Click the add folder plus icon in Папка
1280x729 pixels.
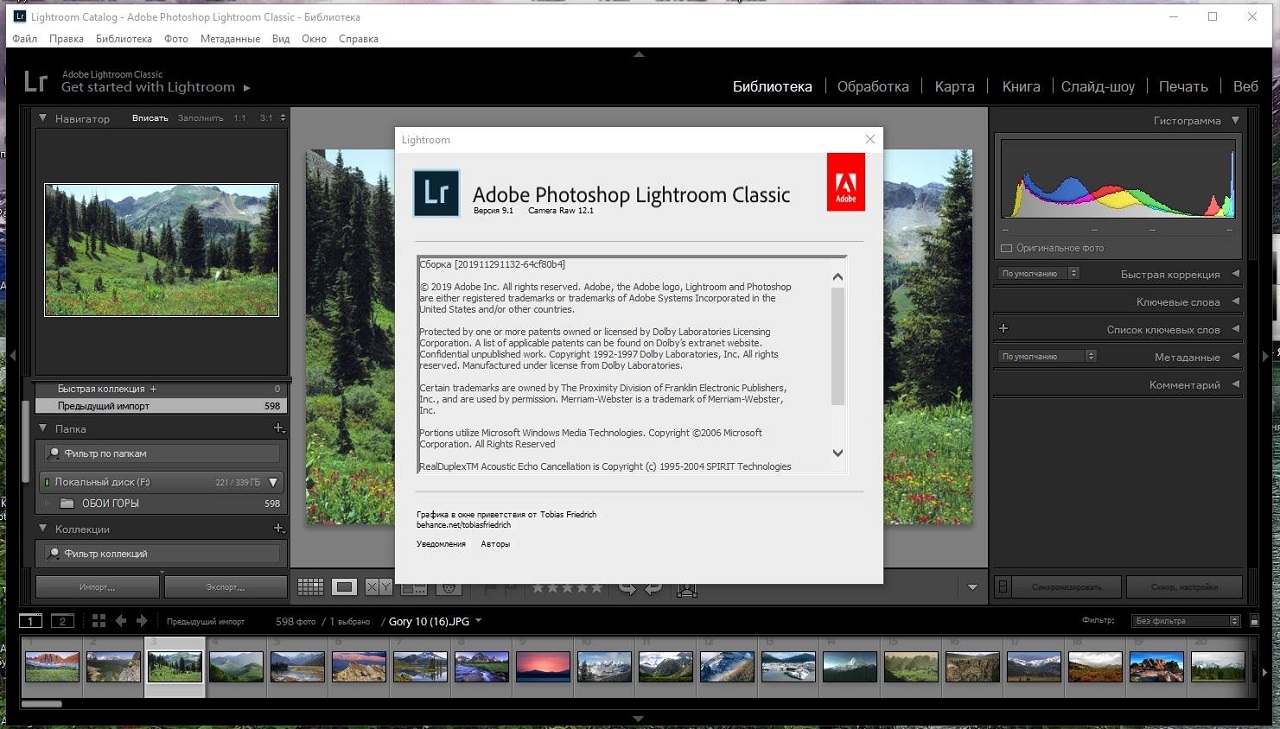(x=278, y=429)
